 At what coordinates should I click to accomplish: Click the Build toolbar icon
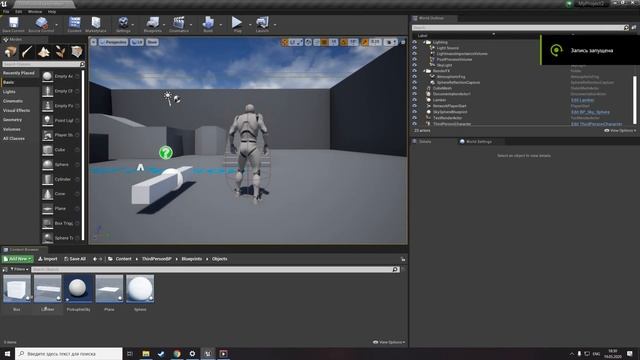208,24
